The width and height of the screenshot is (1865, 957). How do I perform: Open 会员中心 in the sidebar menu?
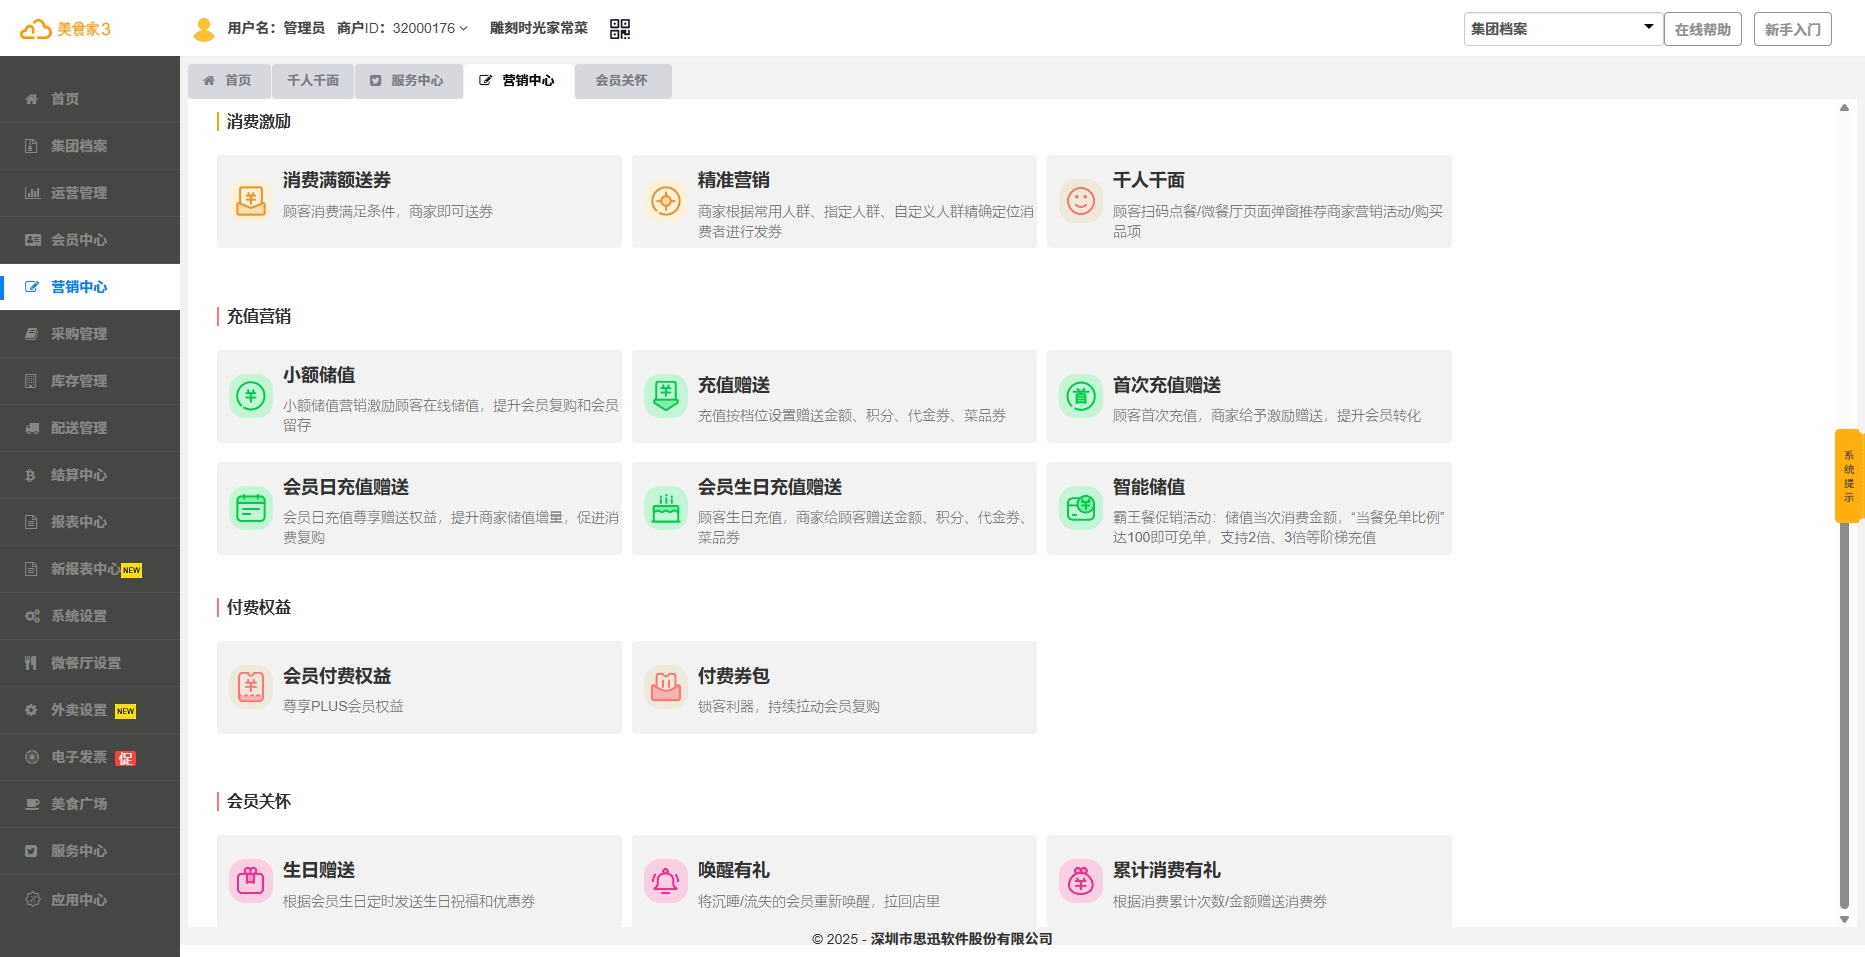79,240
